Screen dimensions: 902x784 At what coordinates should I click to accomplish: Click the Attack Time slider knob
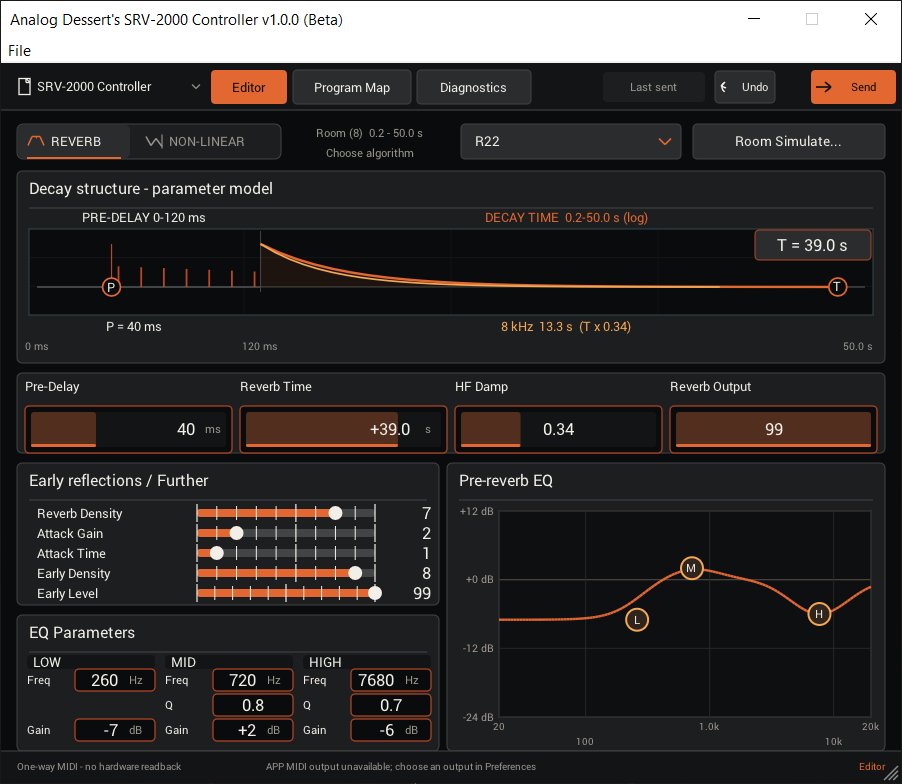coord(217,553)
